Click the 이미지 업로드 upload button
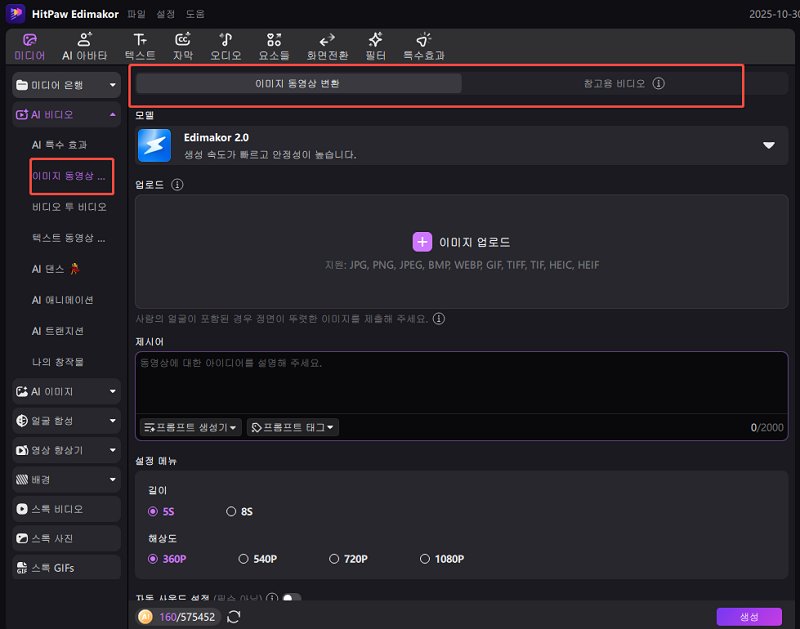This screenshot has height=629, width=800. pos(464,241)
